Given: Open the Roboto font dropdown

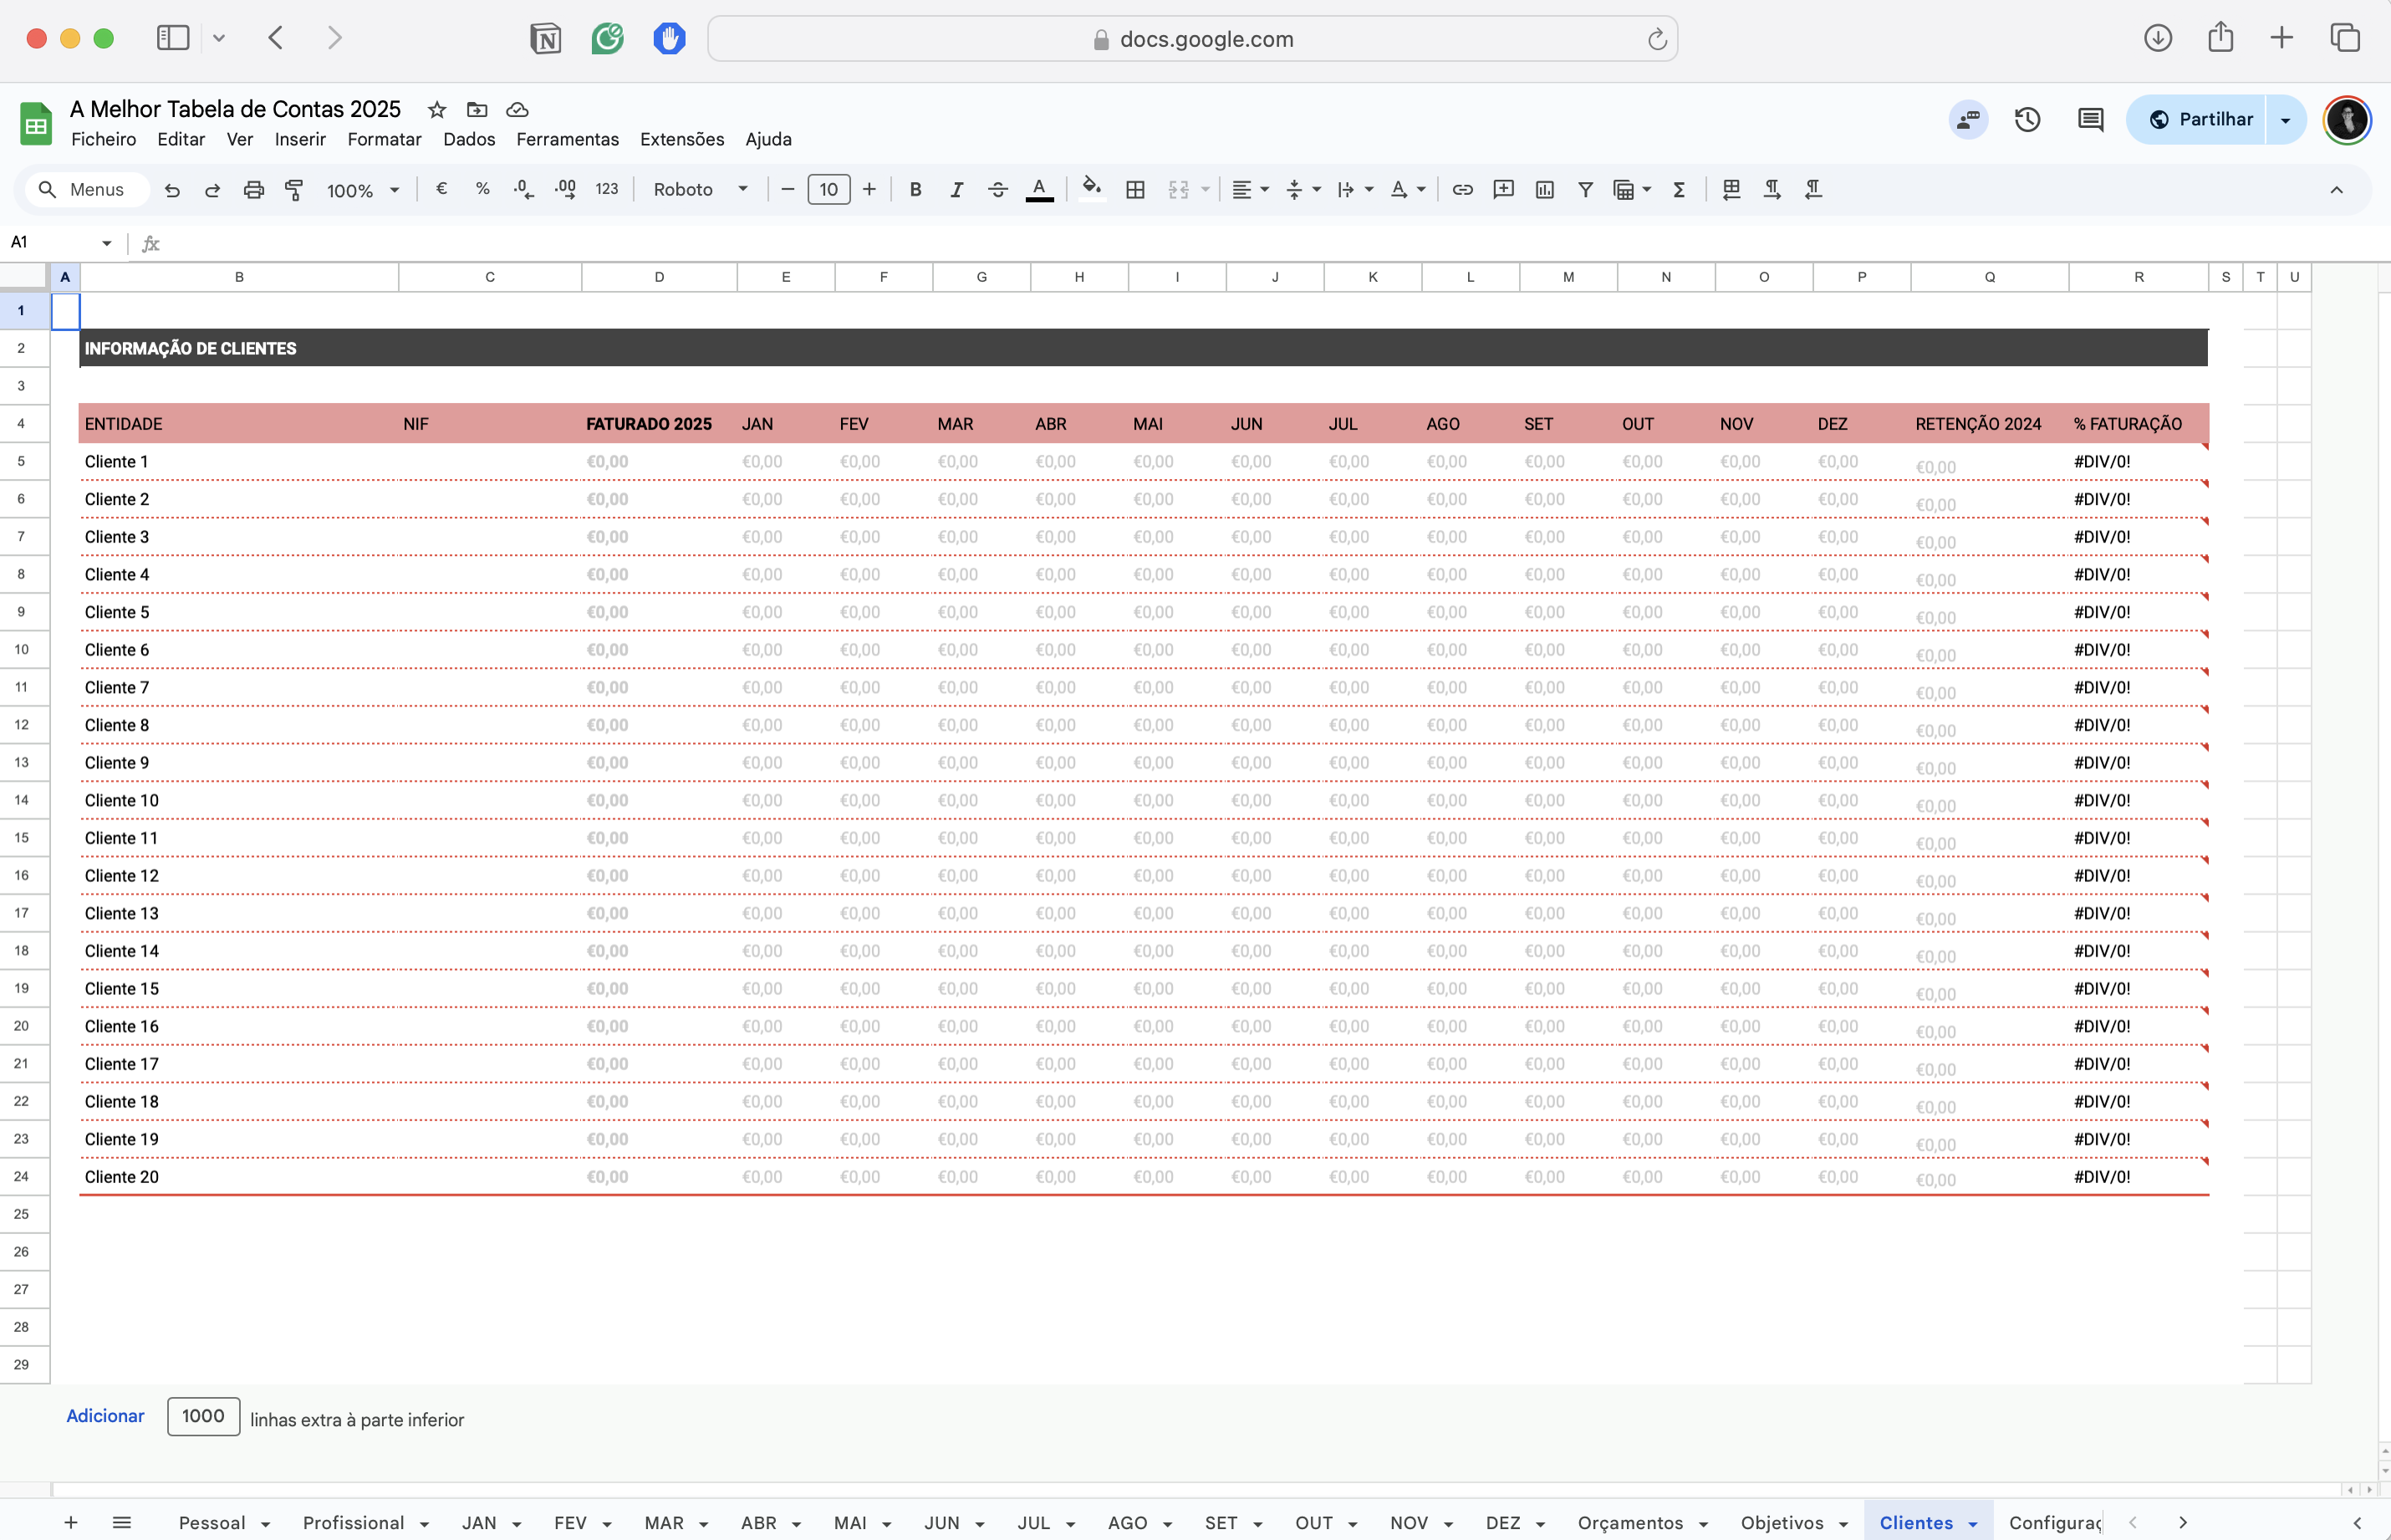Looking at the screenshot, I should click(700, 190).
